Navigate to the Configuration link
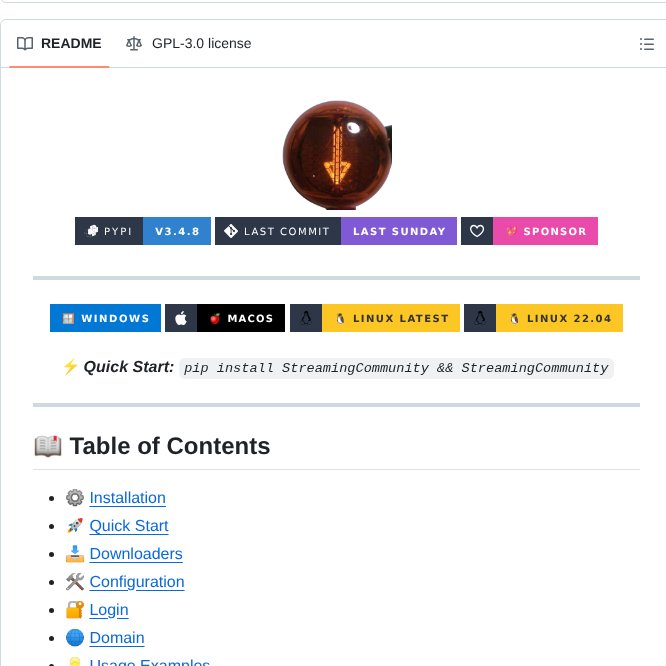The width and height of the screenshot is (666, 666). point(137,582)
